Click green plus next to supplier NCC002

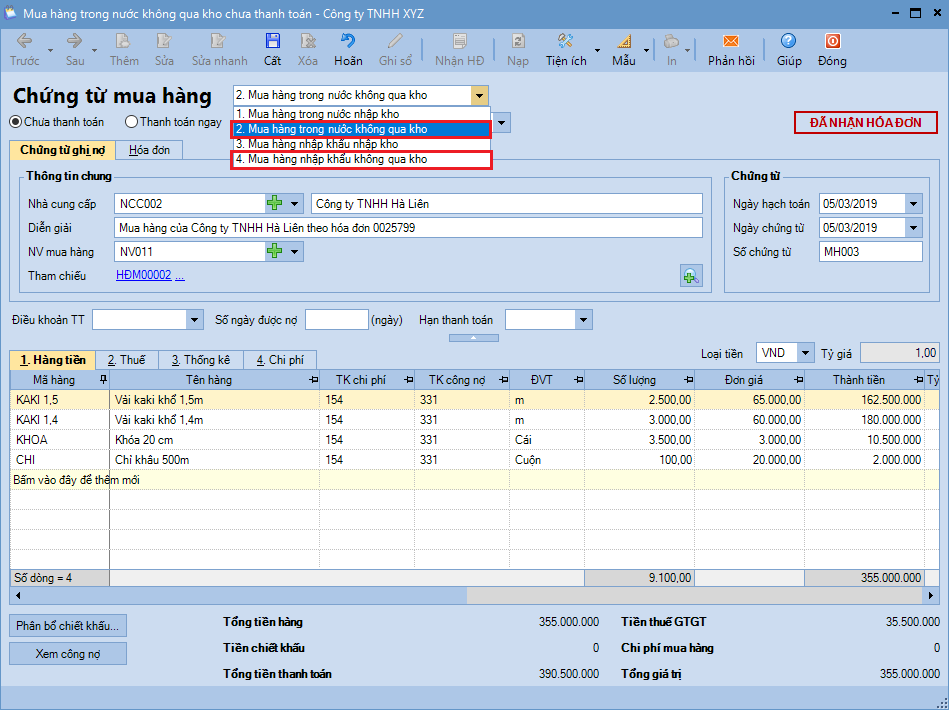(x=275, y=204)
